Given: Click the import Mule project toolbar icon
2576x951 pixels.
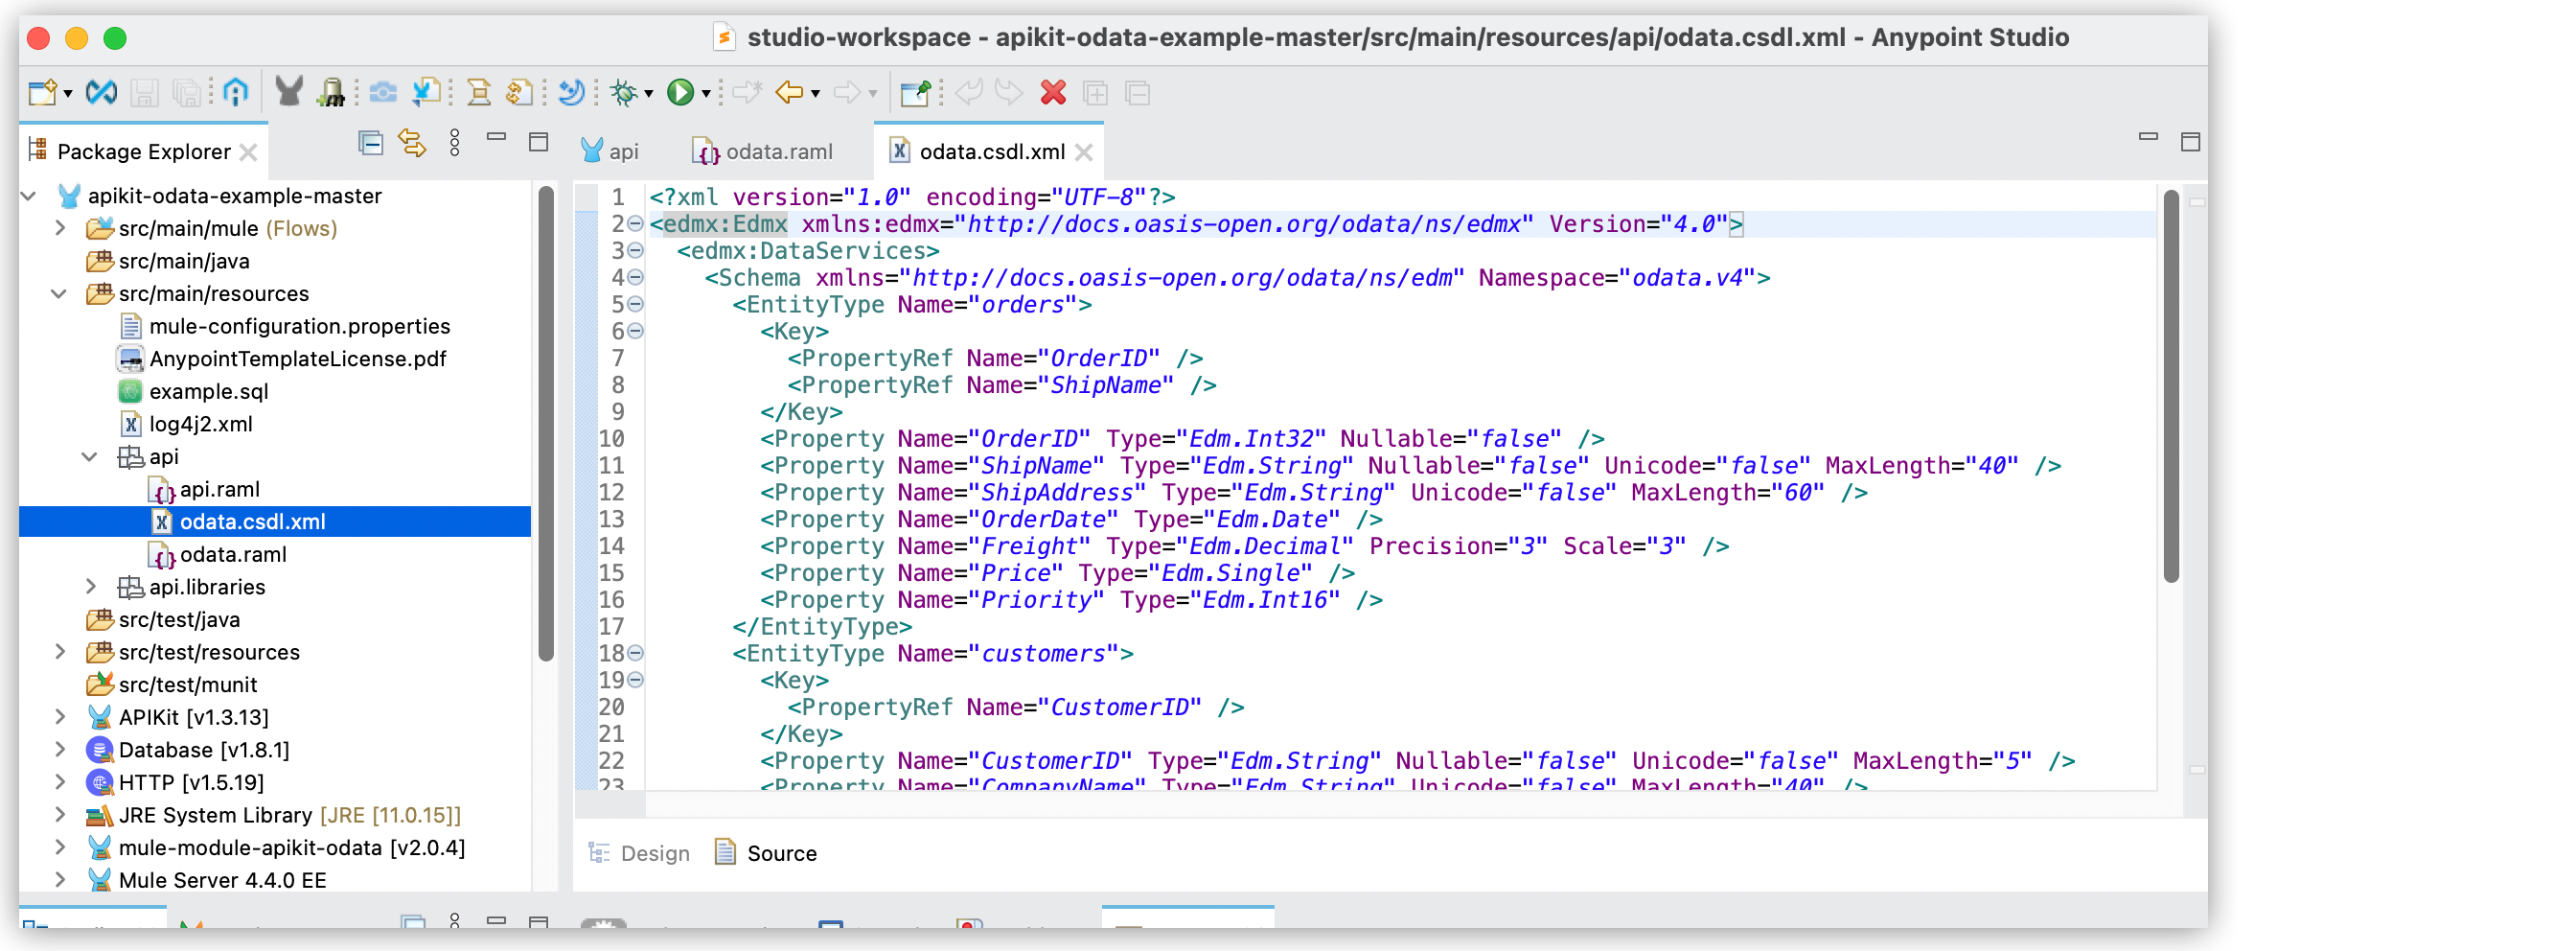Looking at the screenshot, I should click(x=426, y=93).
